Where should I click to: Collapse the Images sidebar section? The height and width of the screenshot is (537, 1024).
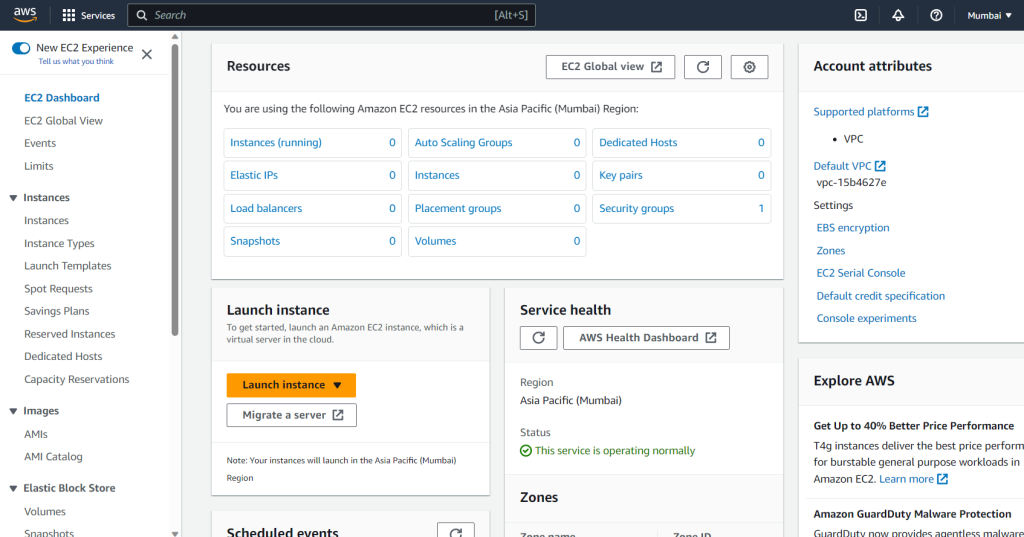point(14,411)
